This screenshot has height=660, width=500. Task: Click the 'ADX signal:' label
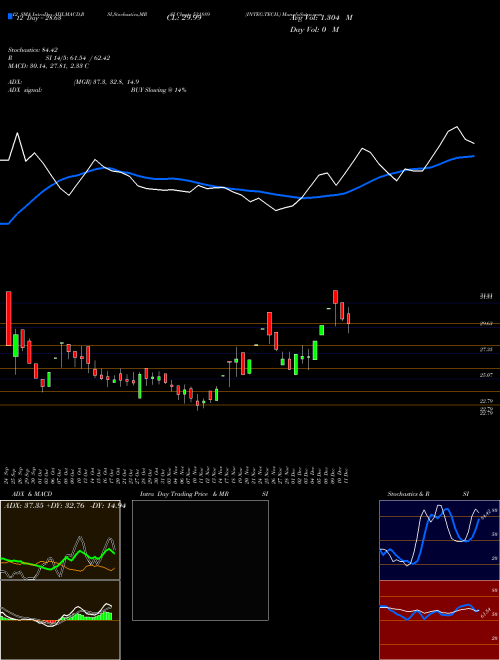click(25, 90)
